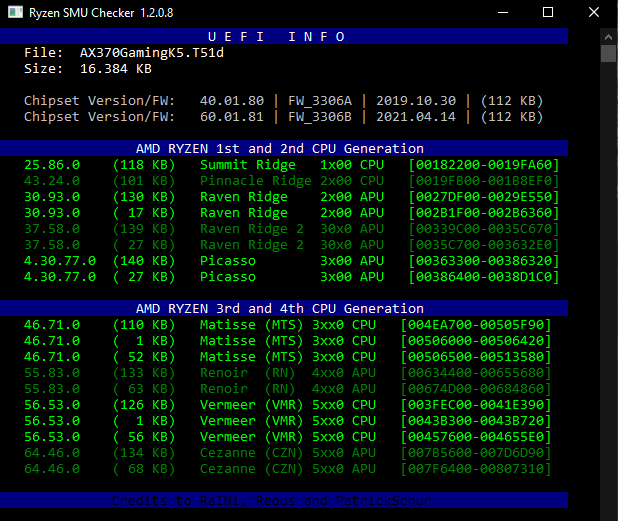Image resolution: width=618 pixels, height=521 pixels.
Task: Click the date 2019.10.30
Action: point(416,101)
